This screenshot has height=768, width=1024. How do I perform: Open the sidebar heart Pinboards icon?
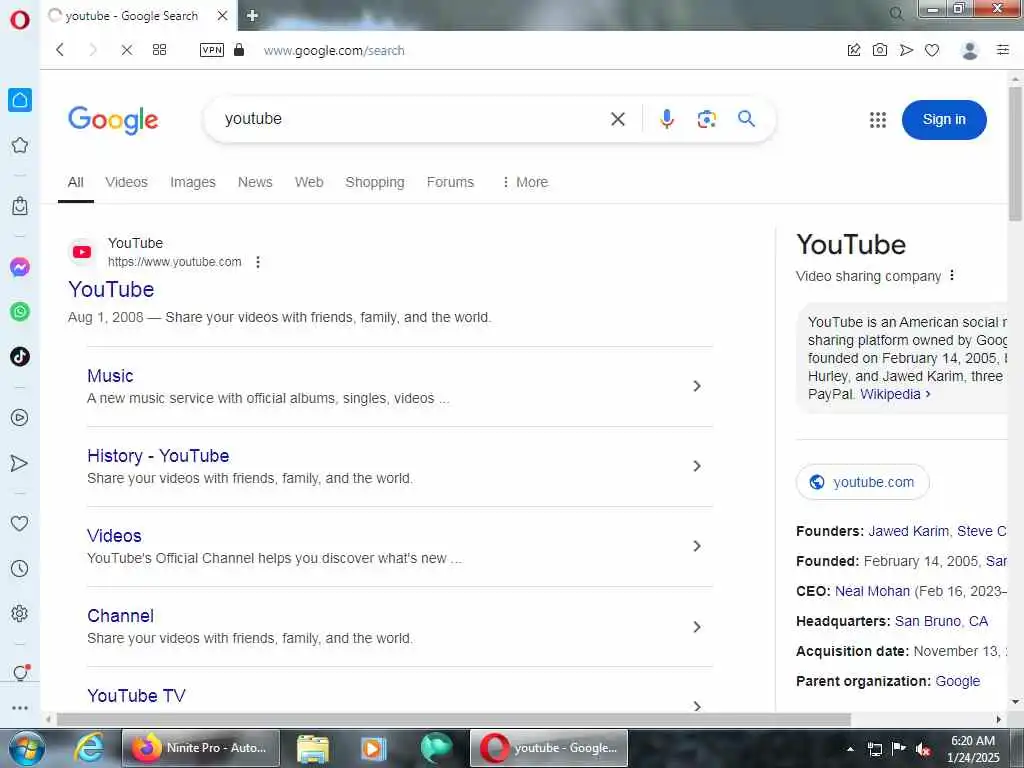[x=20, y=523]
